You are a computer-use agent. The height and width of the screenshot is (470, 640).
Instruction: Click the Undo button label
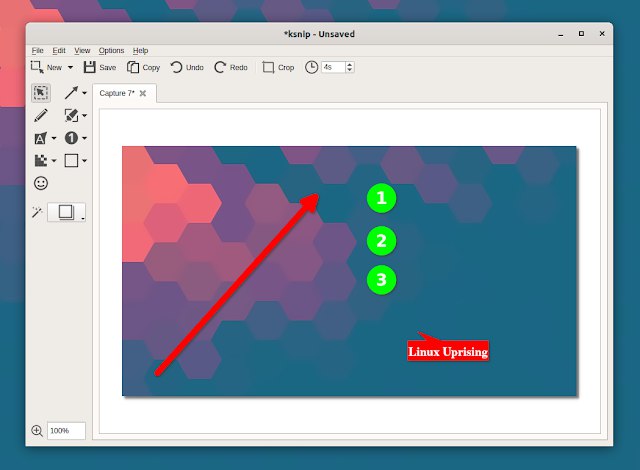click(195, 67)
